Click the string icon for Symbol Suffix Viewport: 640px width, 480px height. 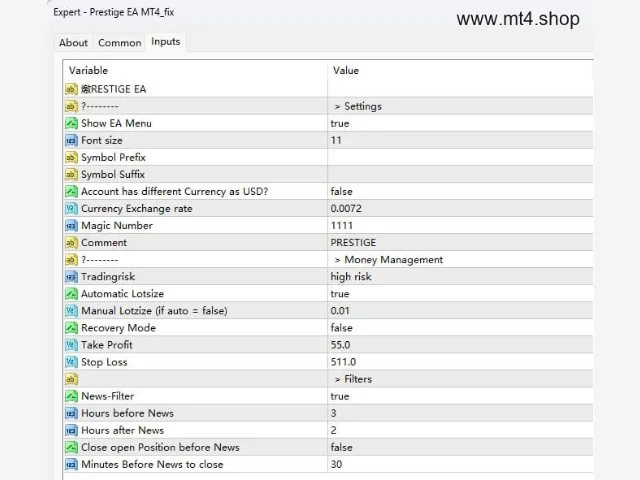pyautogui.click(x=71, y=174)
